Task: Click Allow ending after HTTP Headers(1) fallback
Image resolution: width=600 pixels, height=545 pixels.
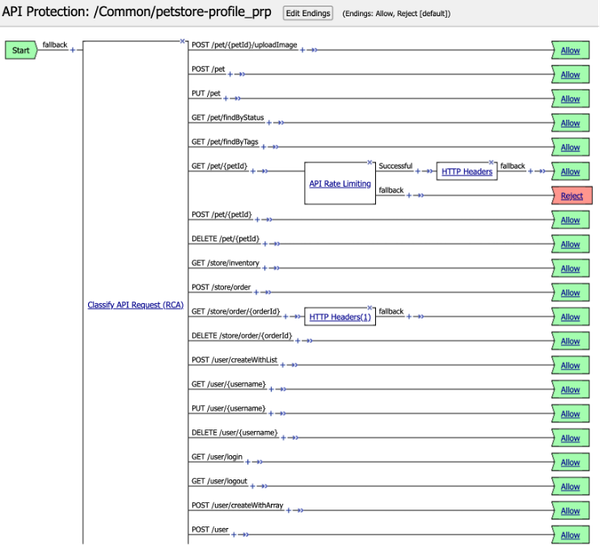Action: point(570,317)
